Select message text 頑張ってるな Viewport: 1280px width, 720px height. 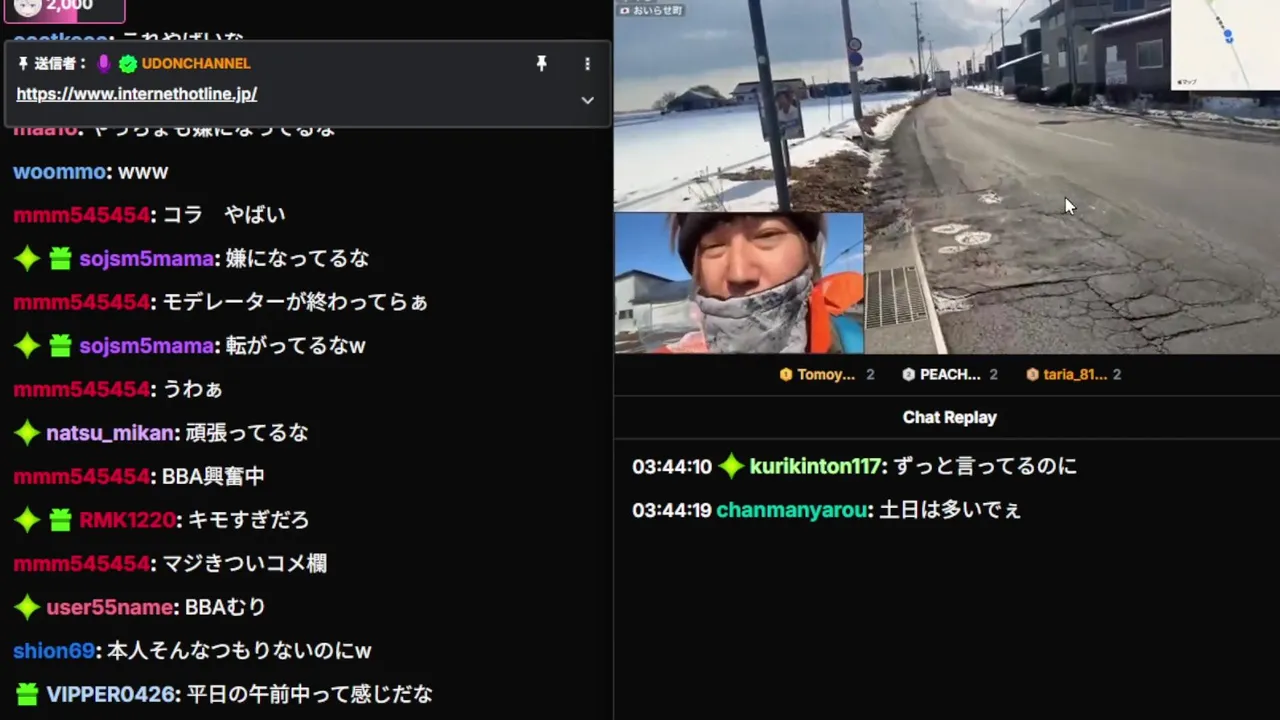[x=248, y=433]
